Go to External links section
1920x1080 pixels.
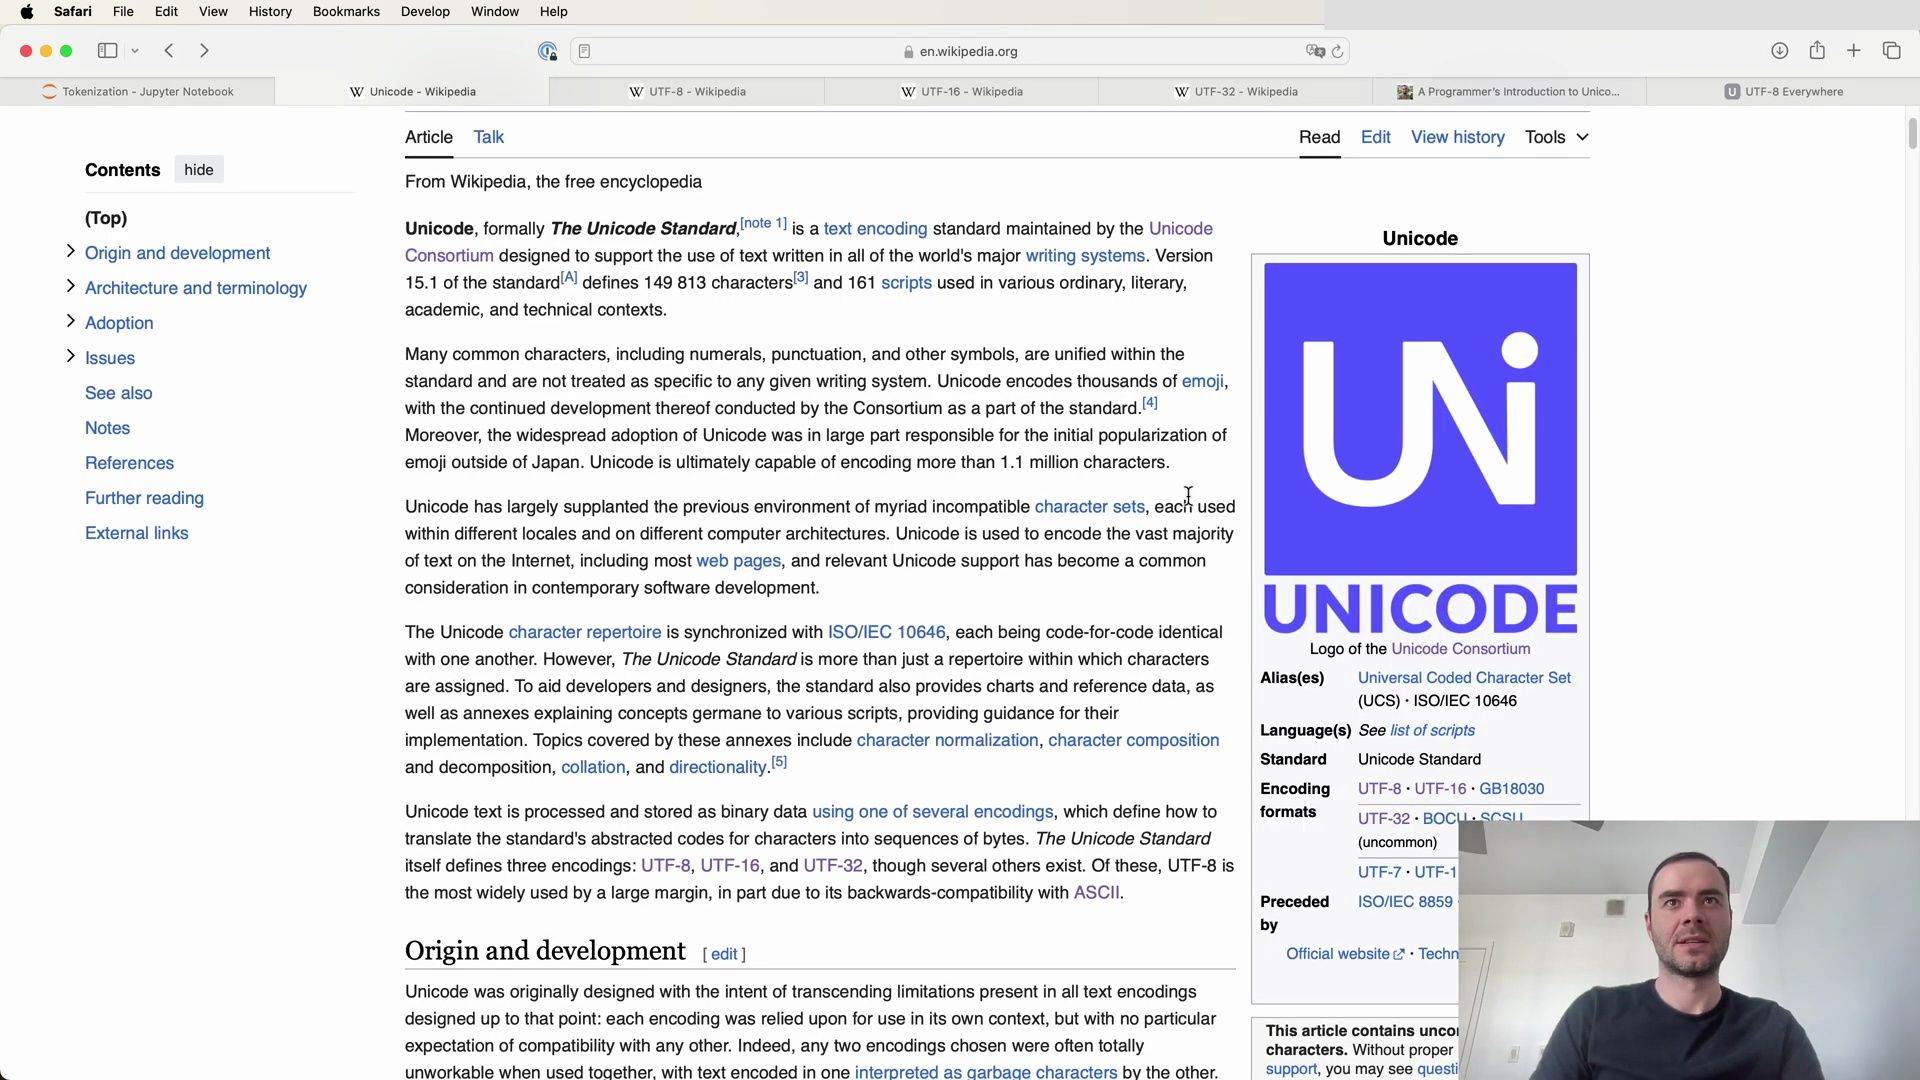(136, 533)
